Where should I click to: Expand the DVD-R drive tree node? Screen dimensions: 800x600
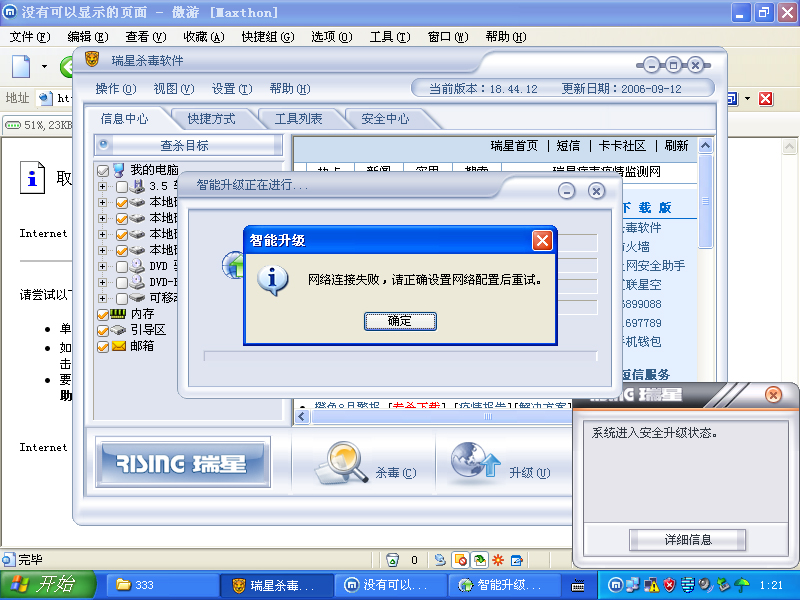pos(103,282)
